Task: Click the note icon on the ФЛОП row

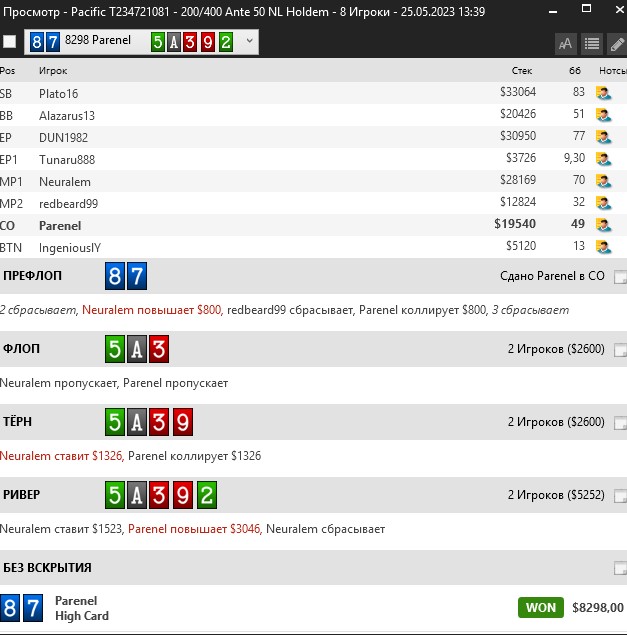Action: (x=620, y=350)
